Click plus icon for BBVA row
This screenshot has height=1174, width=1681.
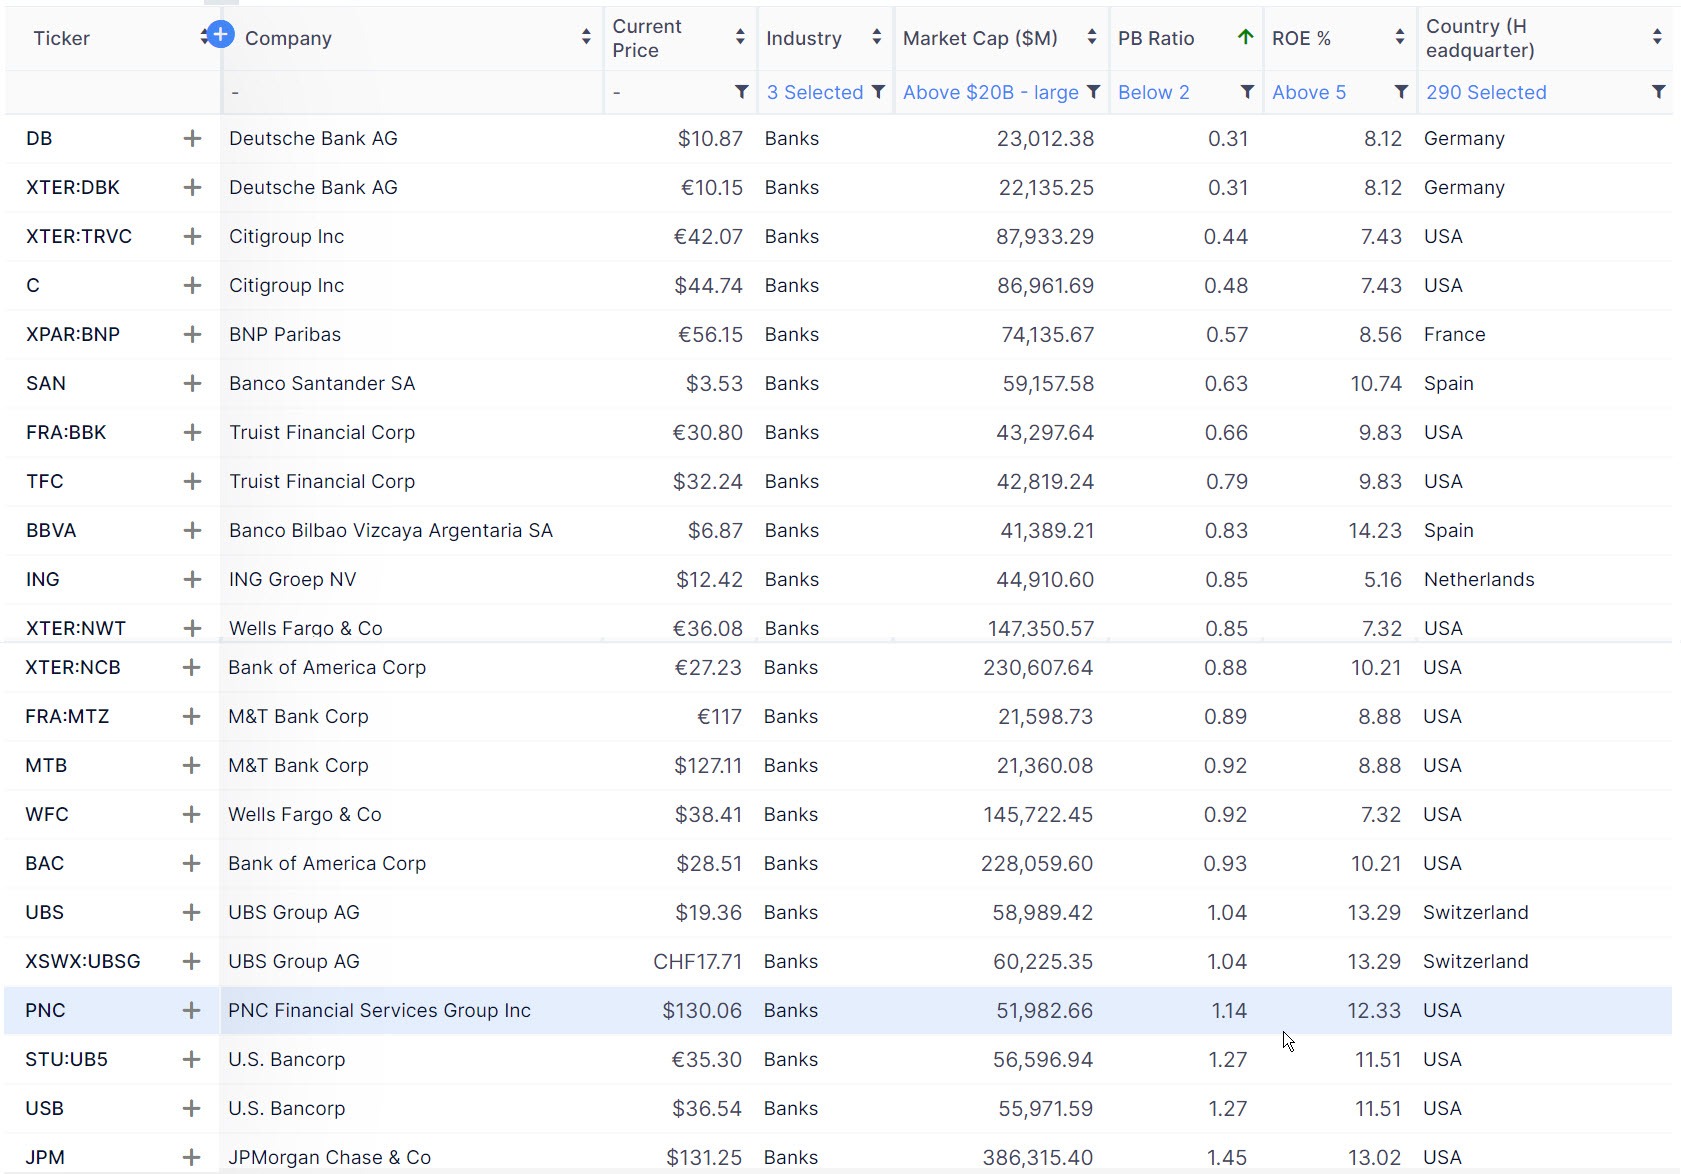click(192, 531)
